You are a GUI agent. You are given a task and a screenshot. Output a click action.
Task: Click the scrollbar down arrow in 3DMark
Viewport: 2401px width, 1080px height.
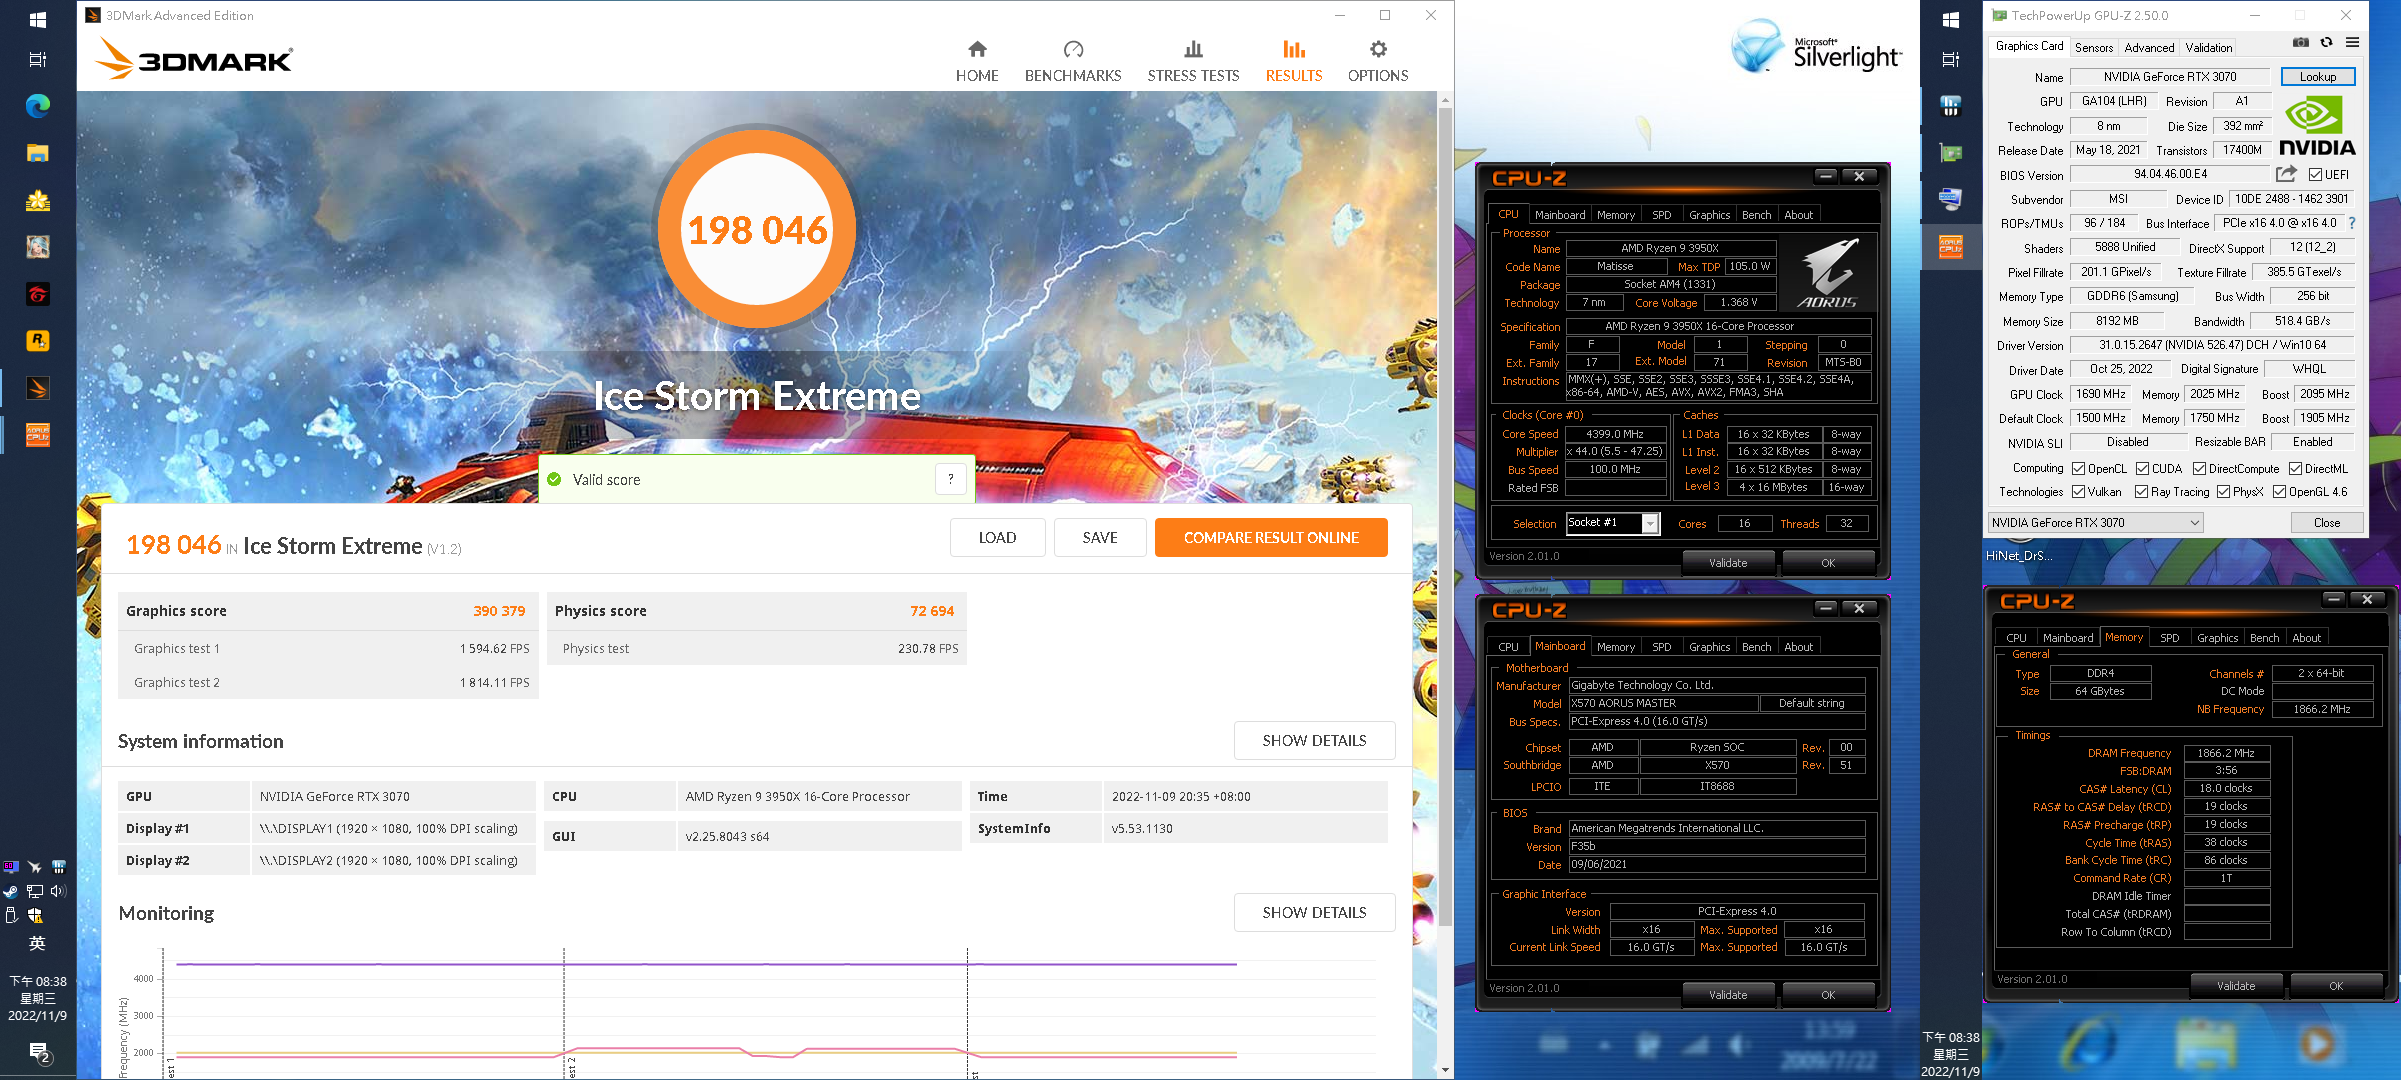point(1445,1070)
